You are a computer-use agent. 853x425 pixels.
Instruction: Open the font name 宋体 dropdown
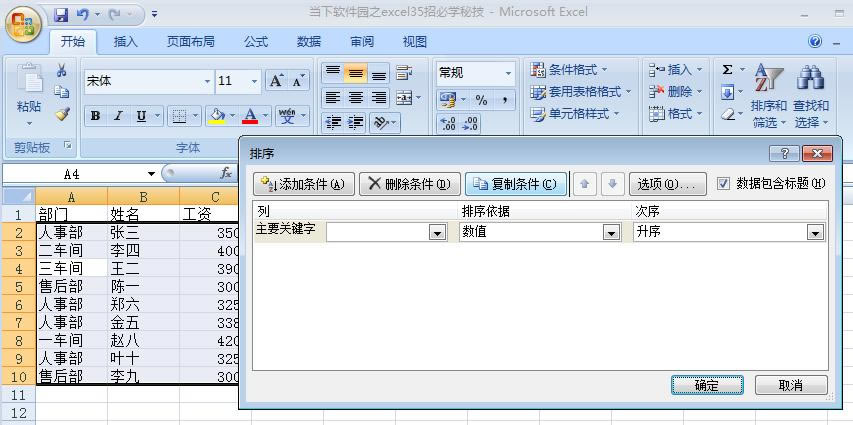207,82
